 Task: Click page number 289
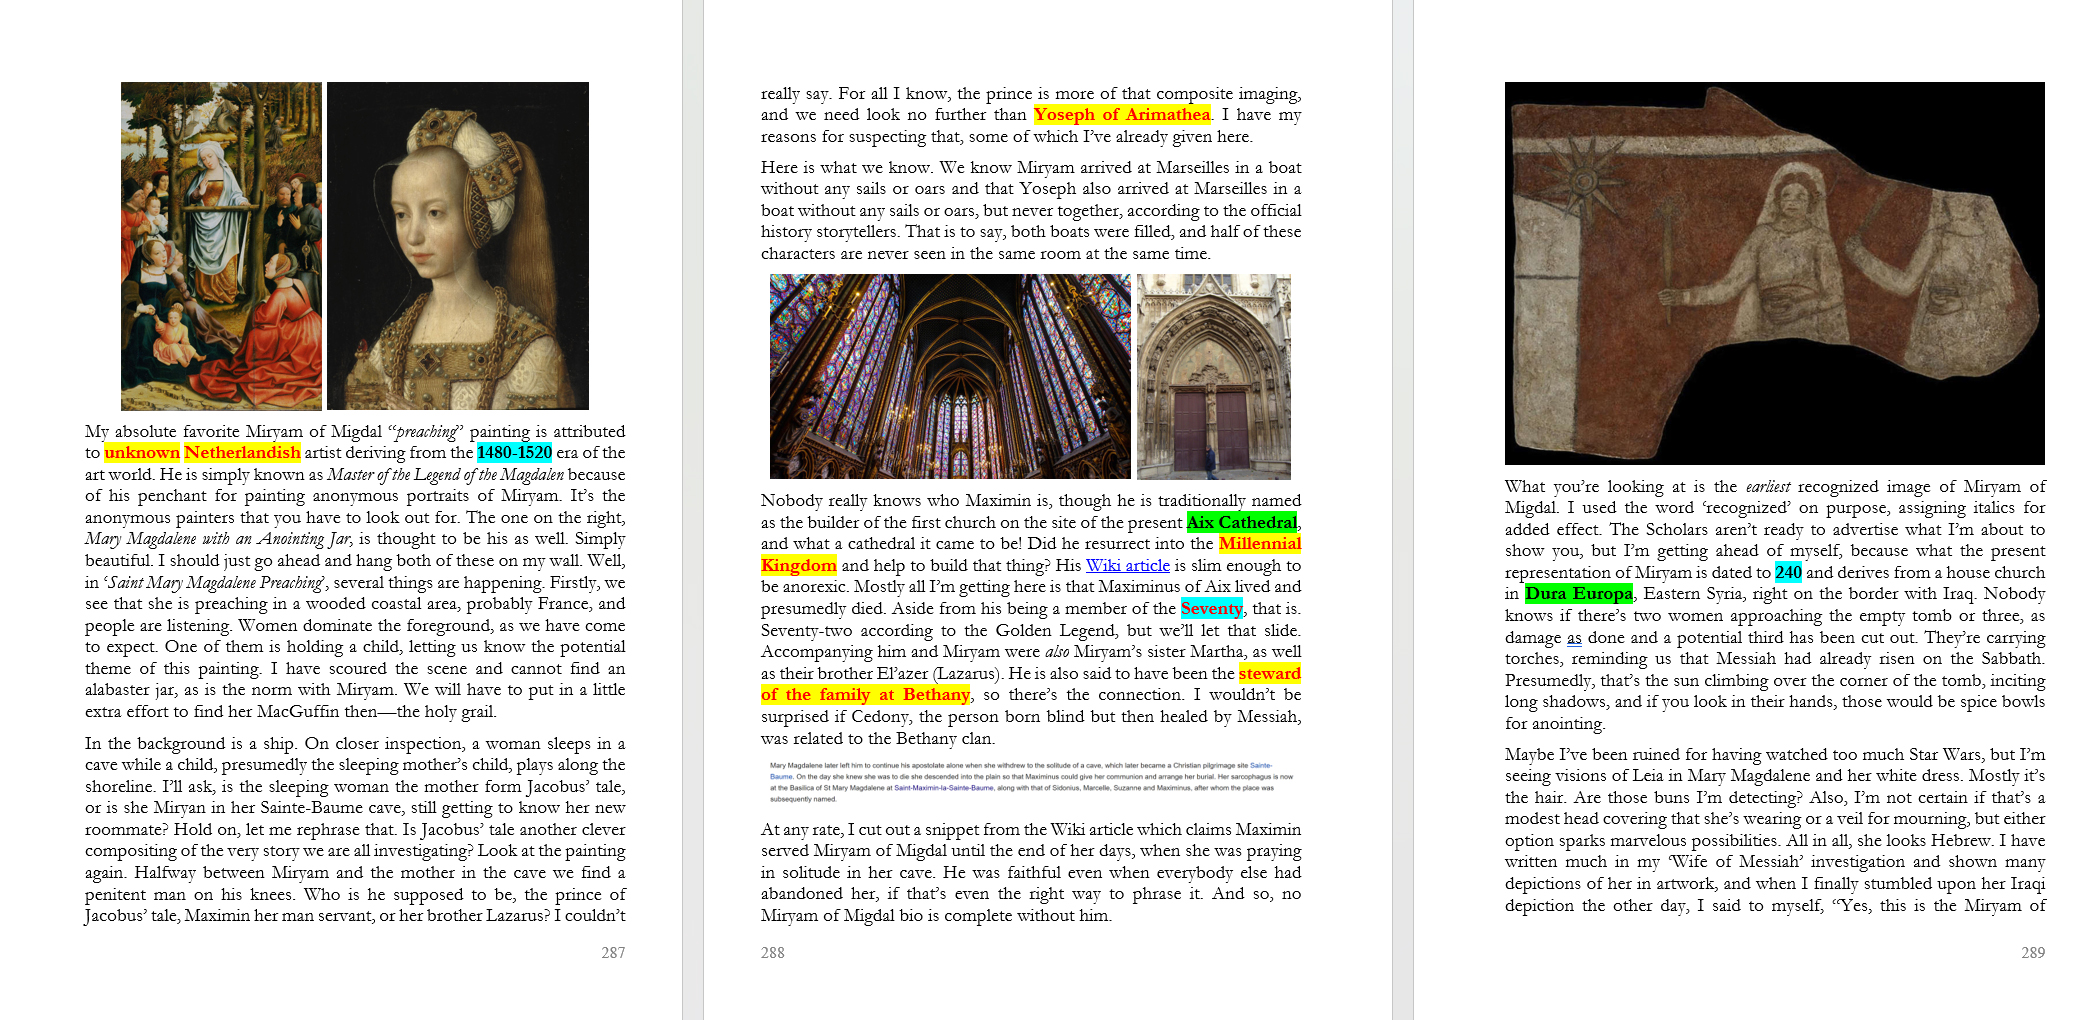[2033, 953]
